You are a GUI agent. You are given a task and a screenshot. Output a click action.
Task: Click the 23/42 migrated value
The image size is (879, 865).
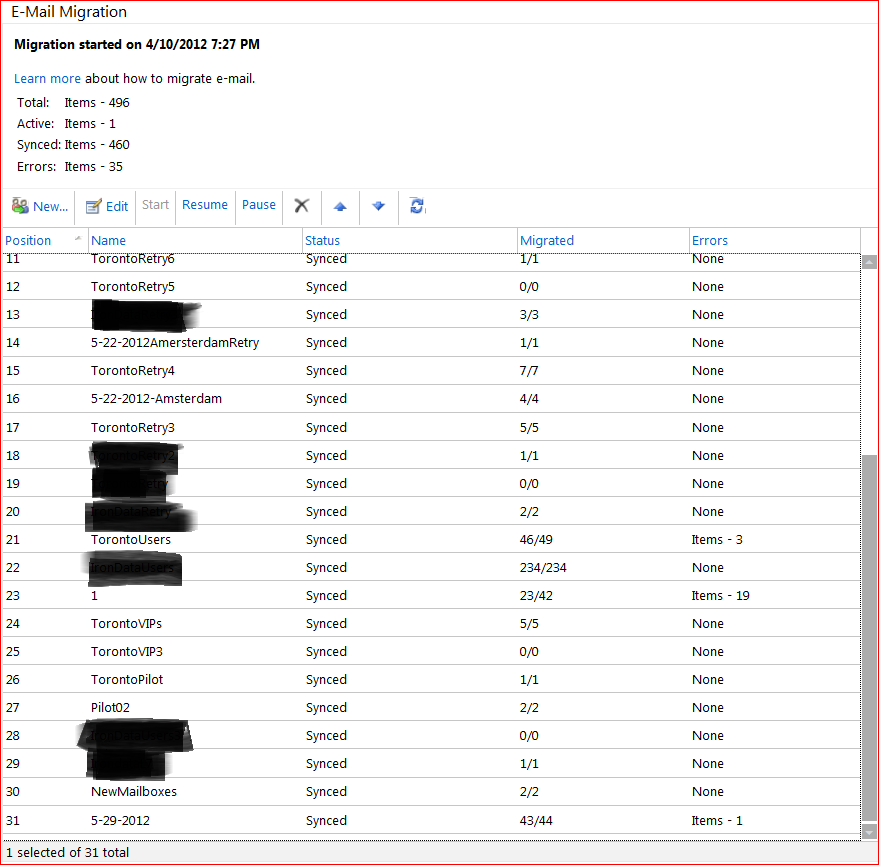point(536,596)
